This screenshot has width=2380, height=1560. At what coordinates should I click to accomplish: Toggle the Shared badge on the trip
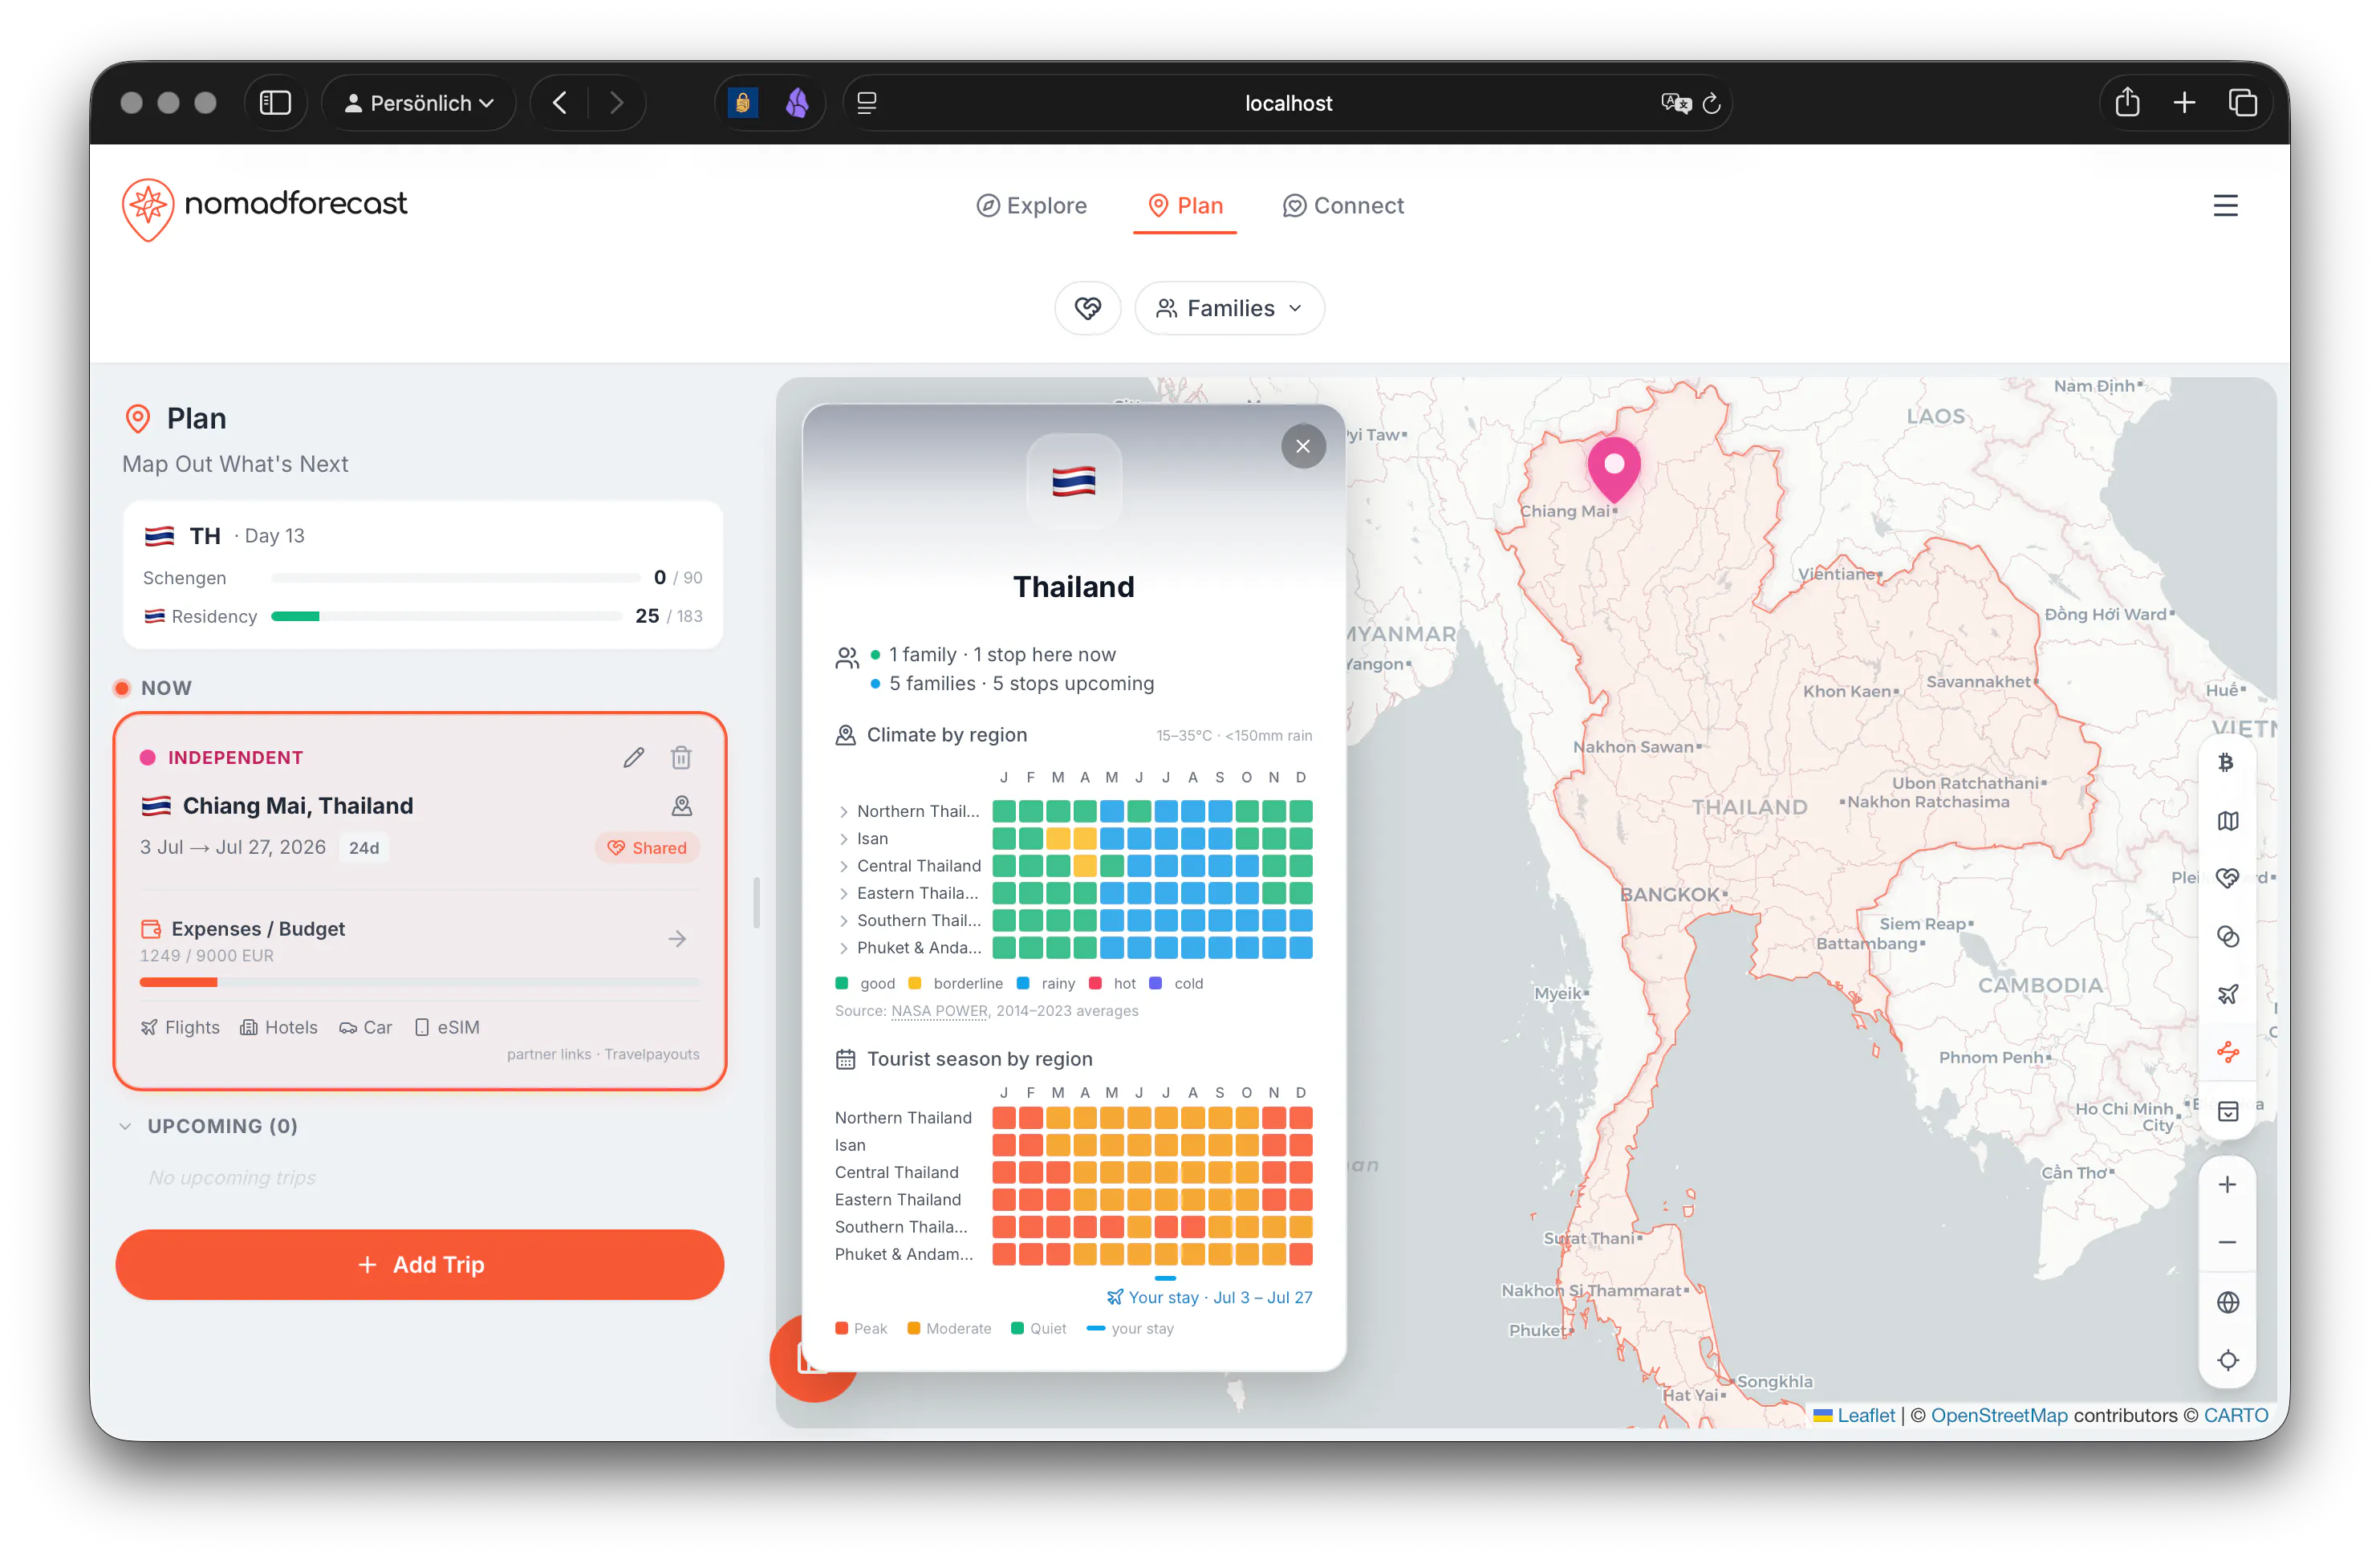[x=647, y=848]
